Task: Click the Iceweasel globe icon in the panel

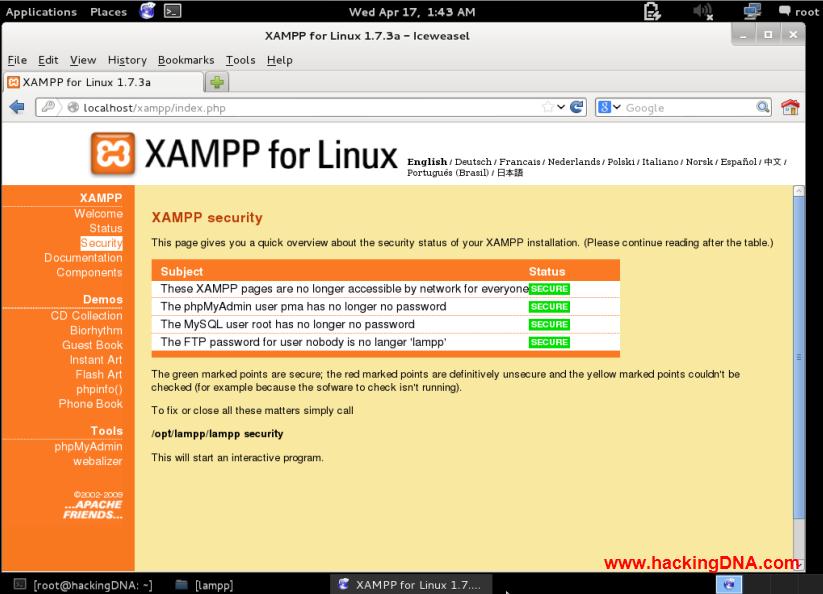Action: click(x=147, y=11)
